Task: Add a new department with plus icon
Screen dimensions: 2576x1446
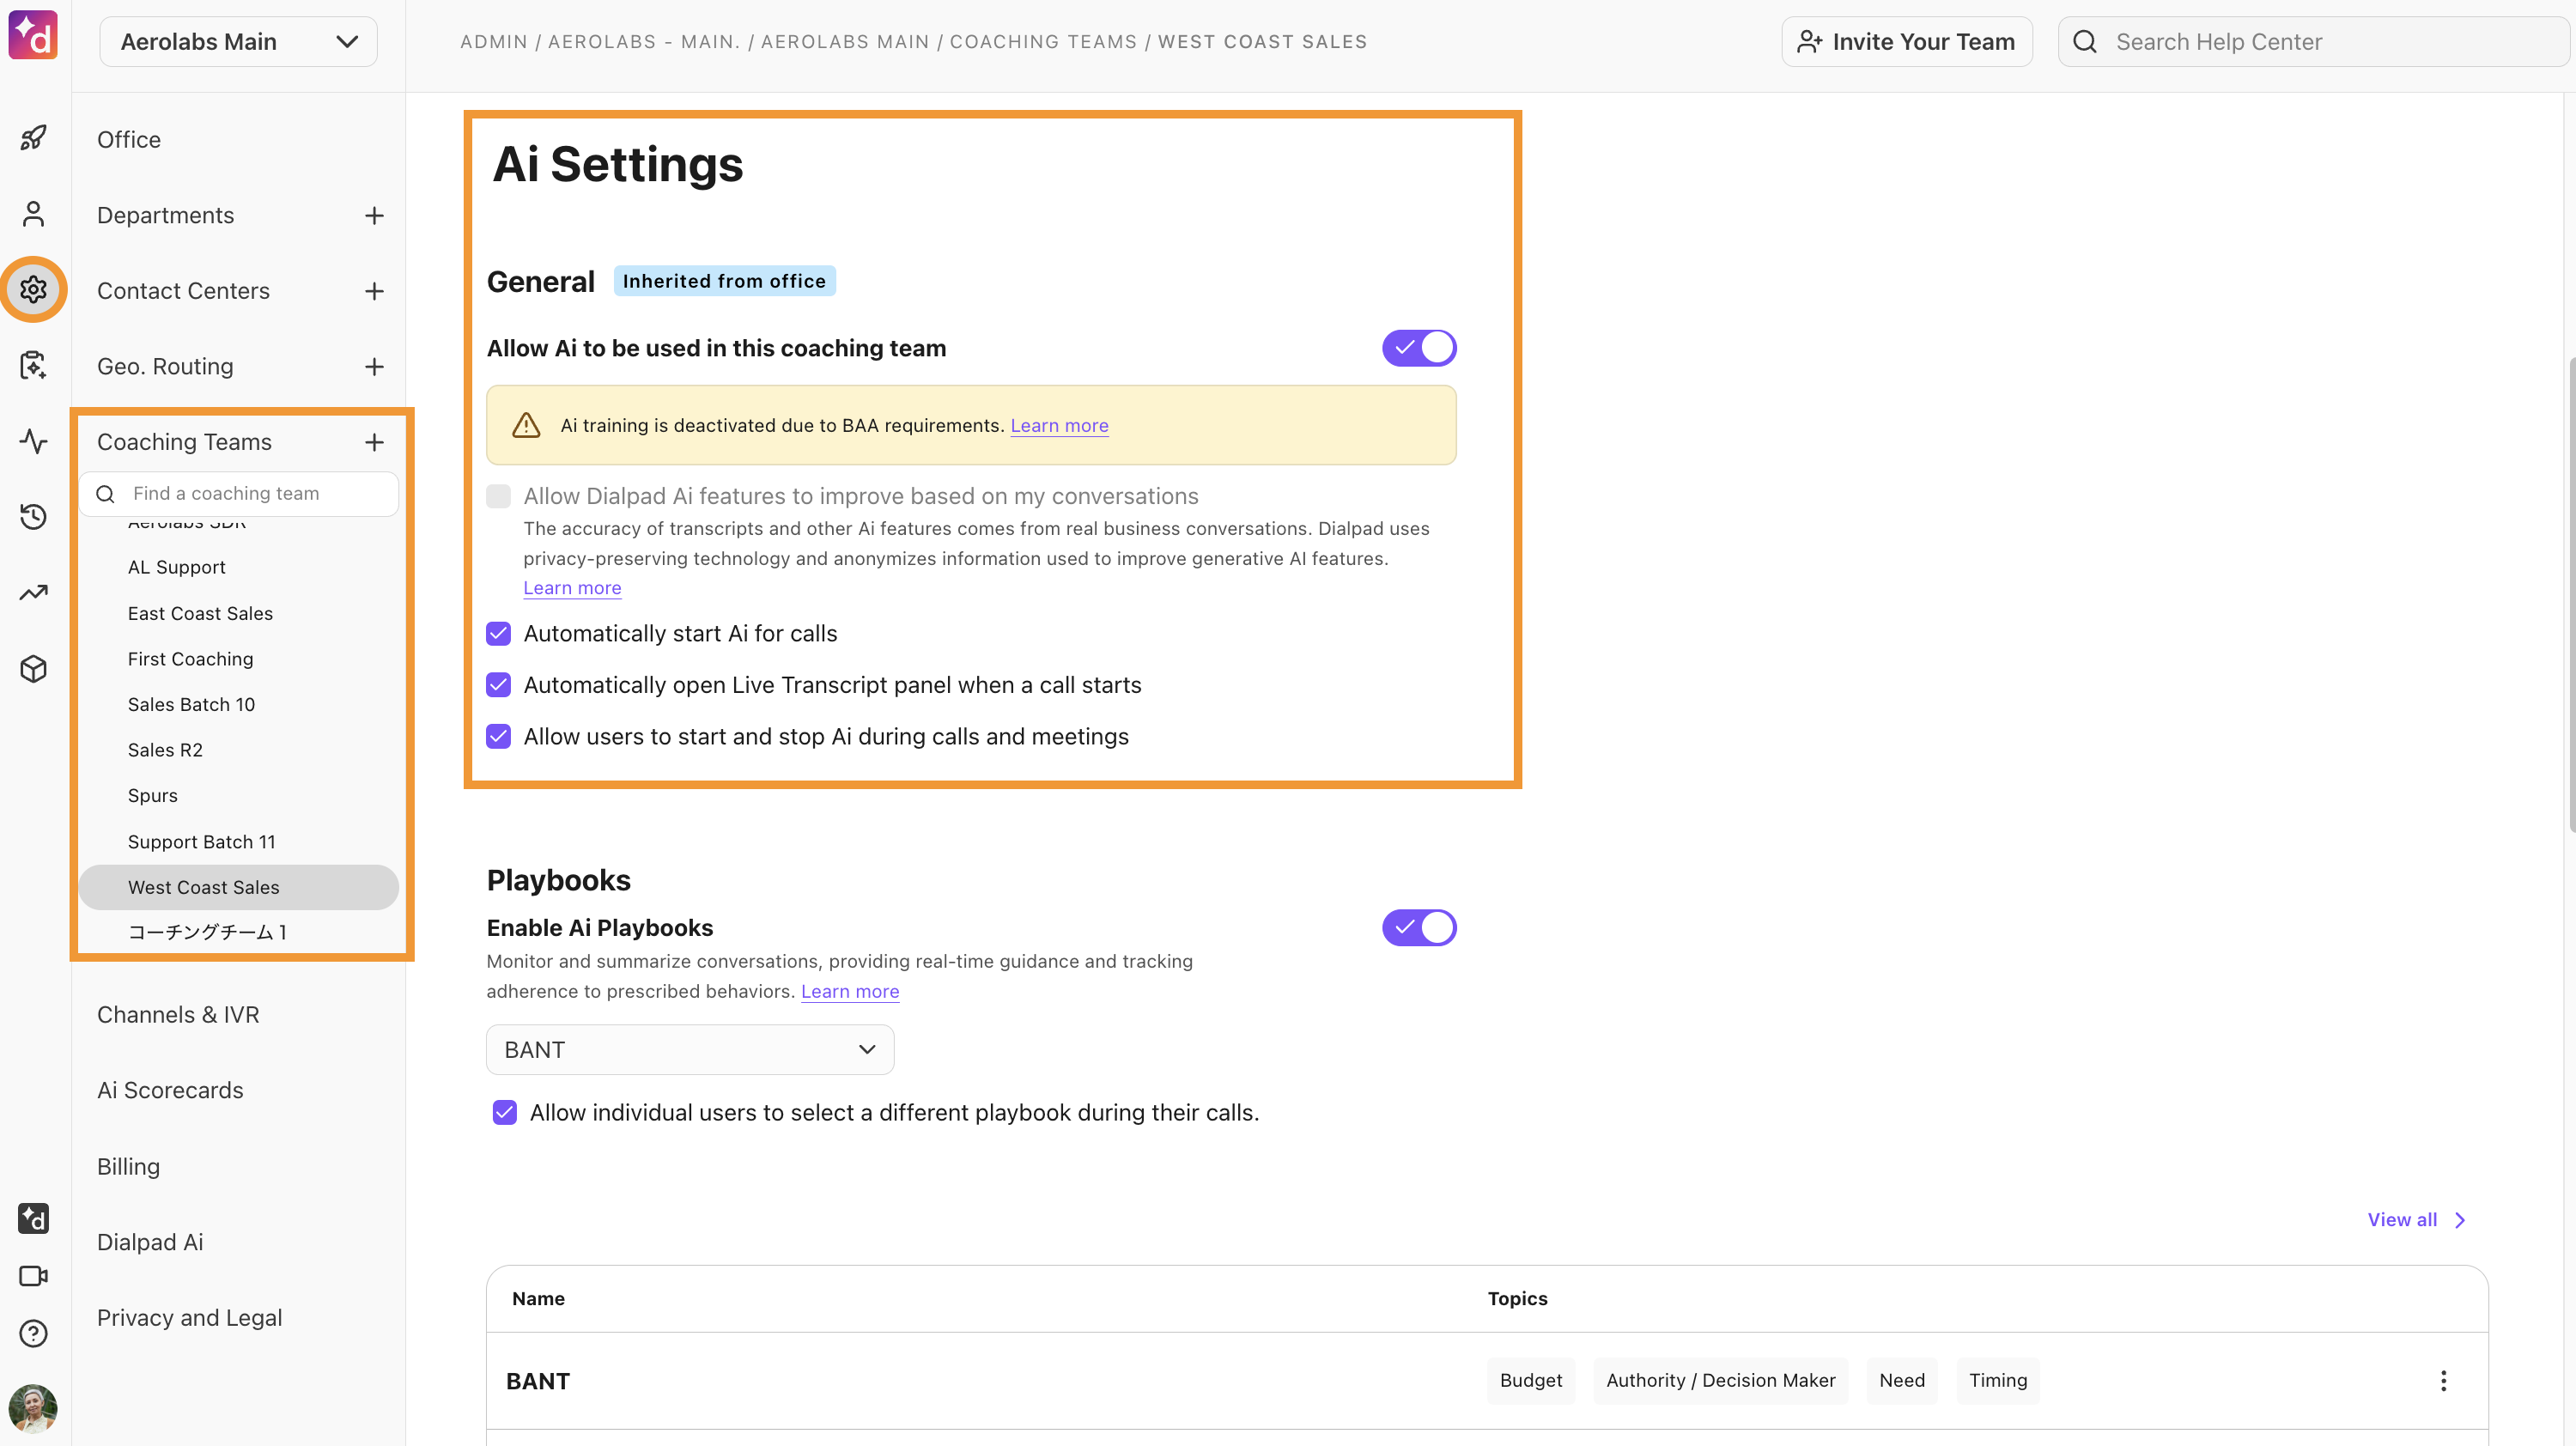Action: pos(374,216)
